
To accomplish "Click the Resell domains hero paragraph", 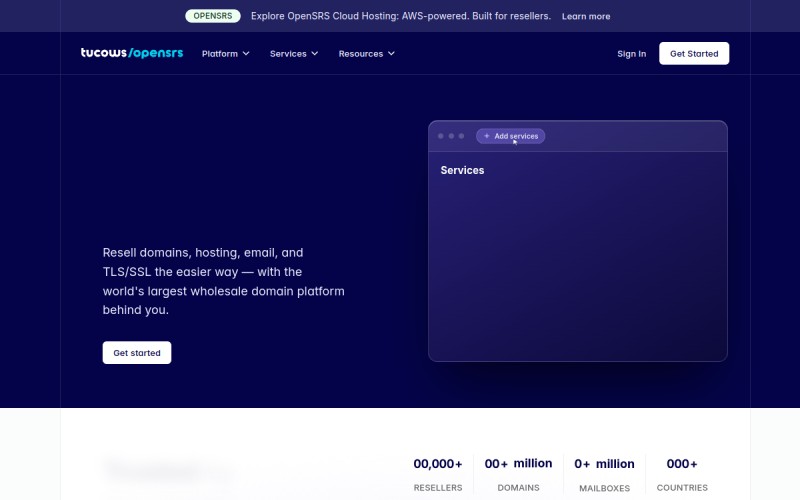I will click(223, 281).
